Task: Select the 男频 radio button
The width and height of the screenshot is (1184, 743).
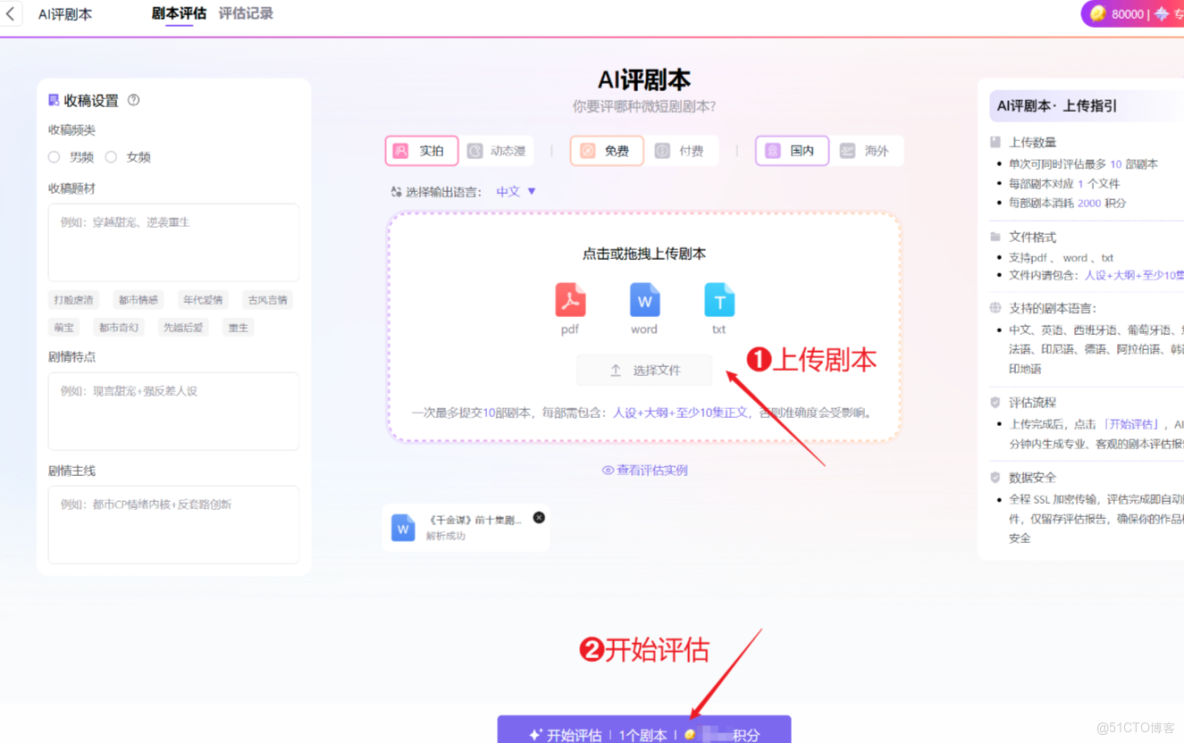Action: click(x=53, y=156)
